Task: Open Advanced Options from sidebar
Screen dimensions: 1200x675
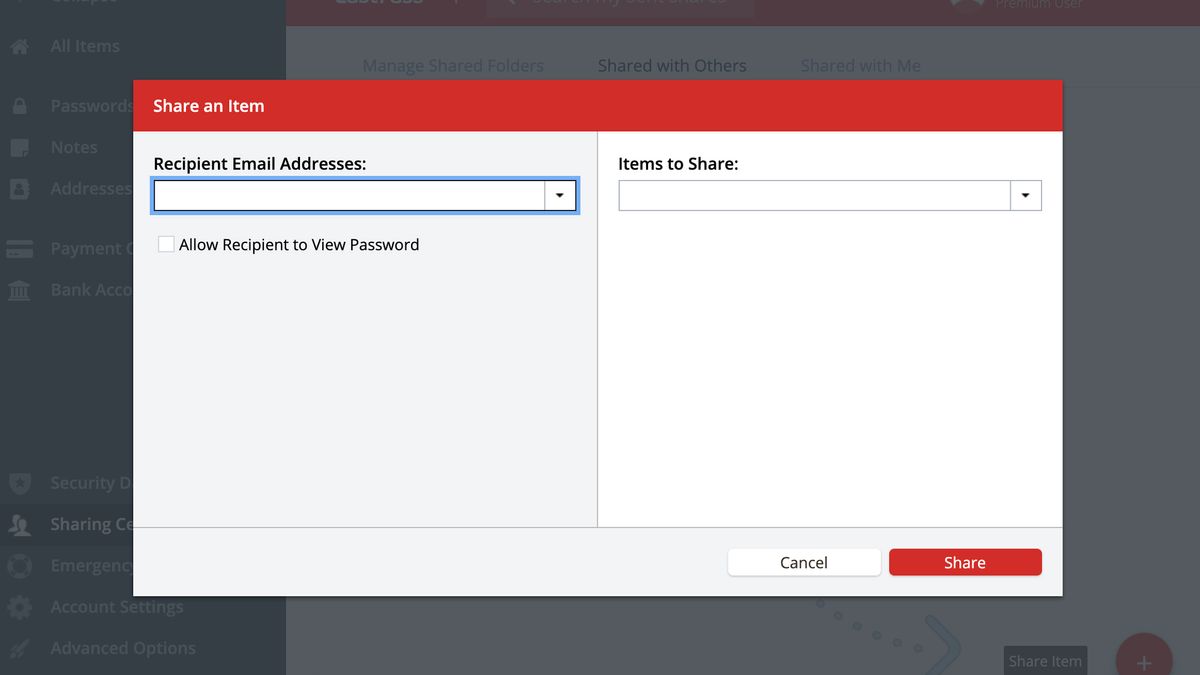Action: pyautogui.click(x=20, y=648)
